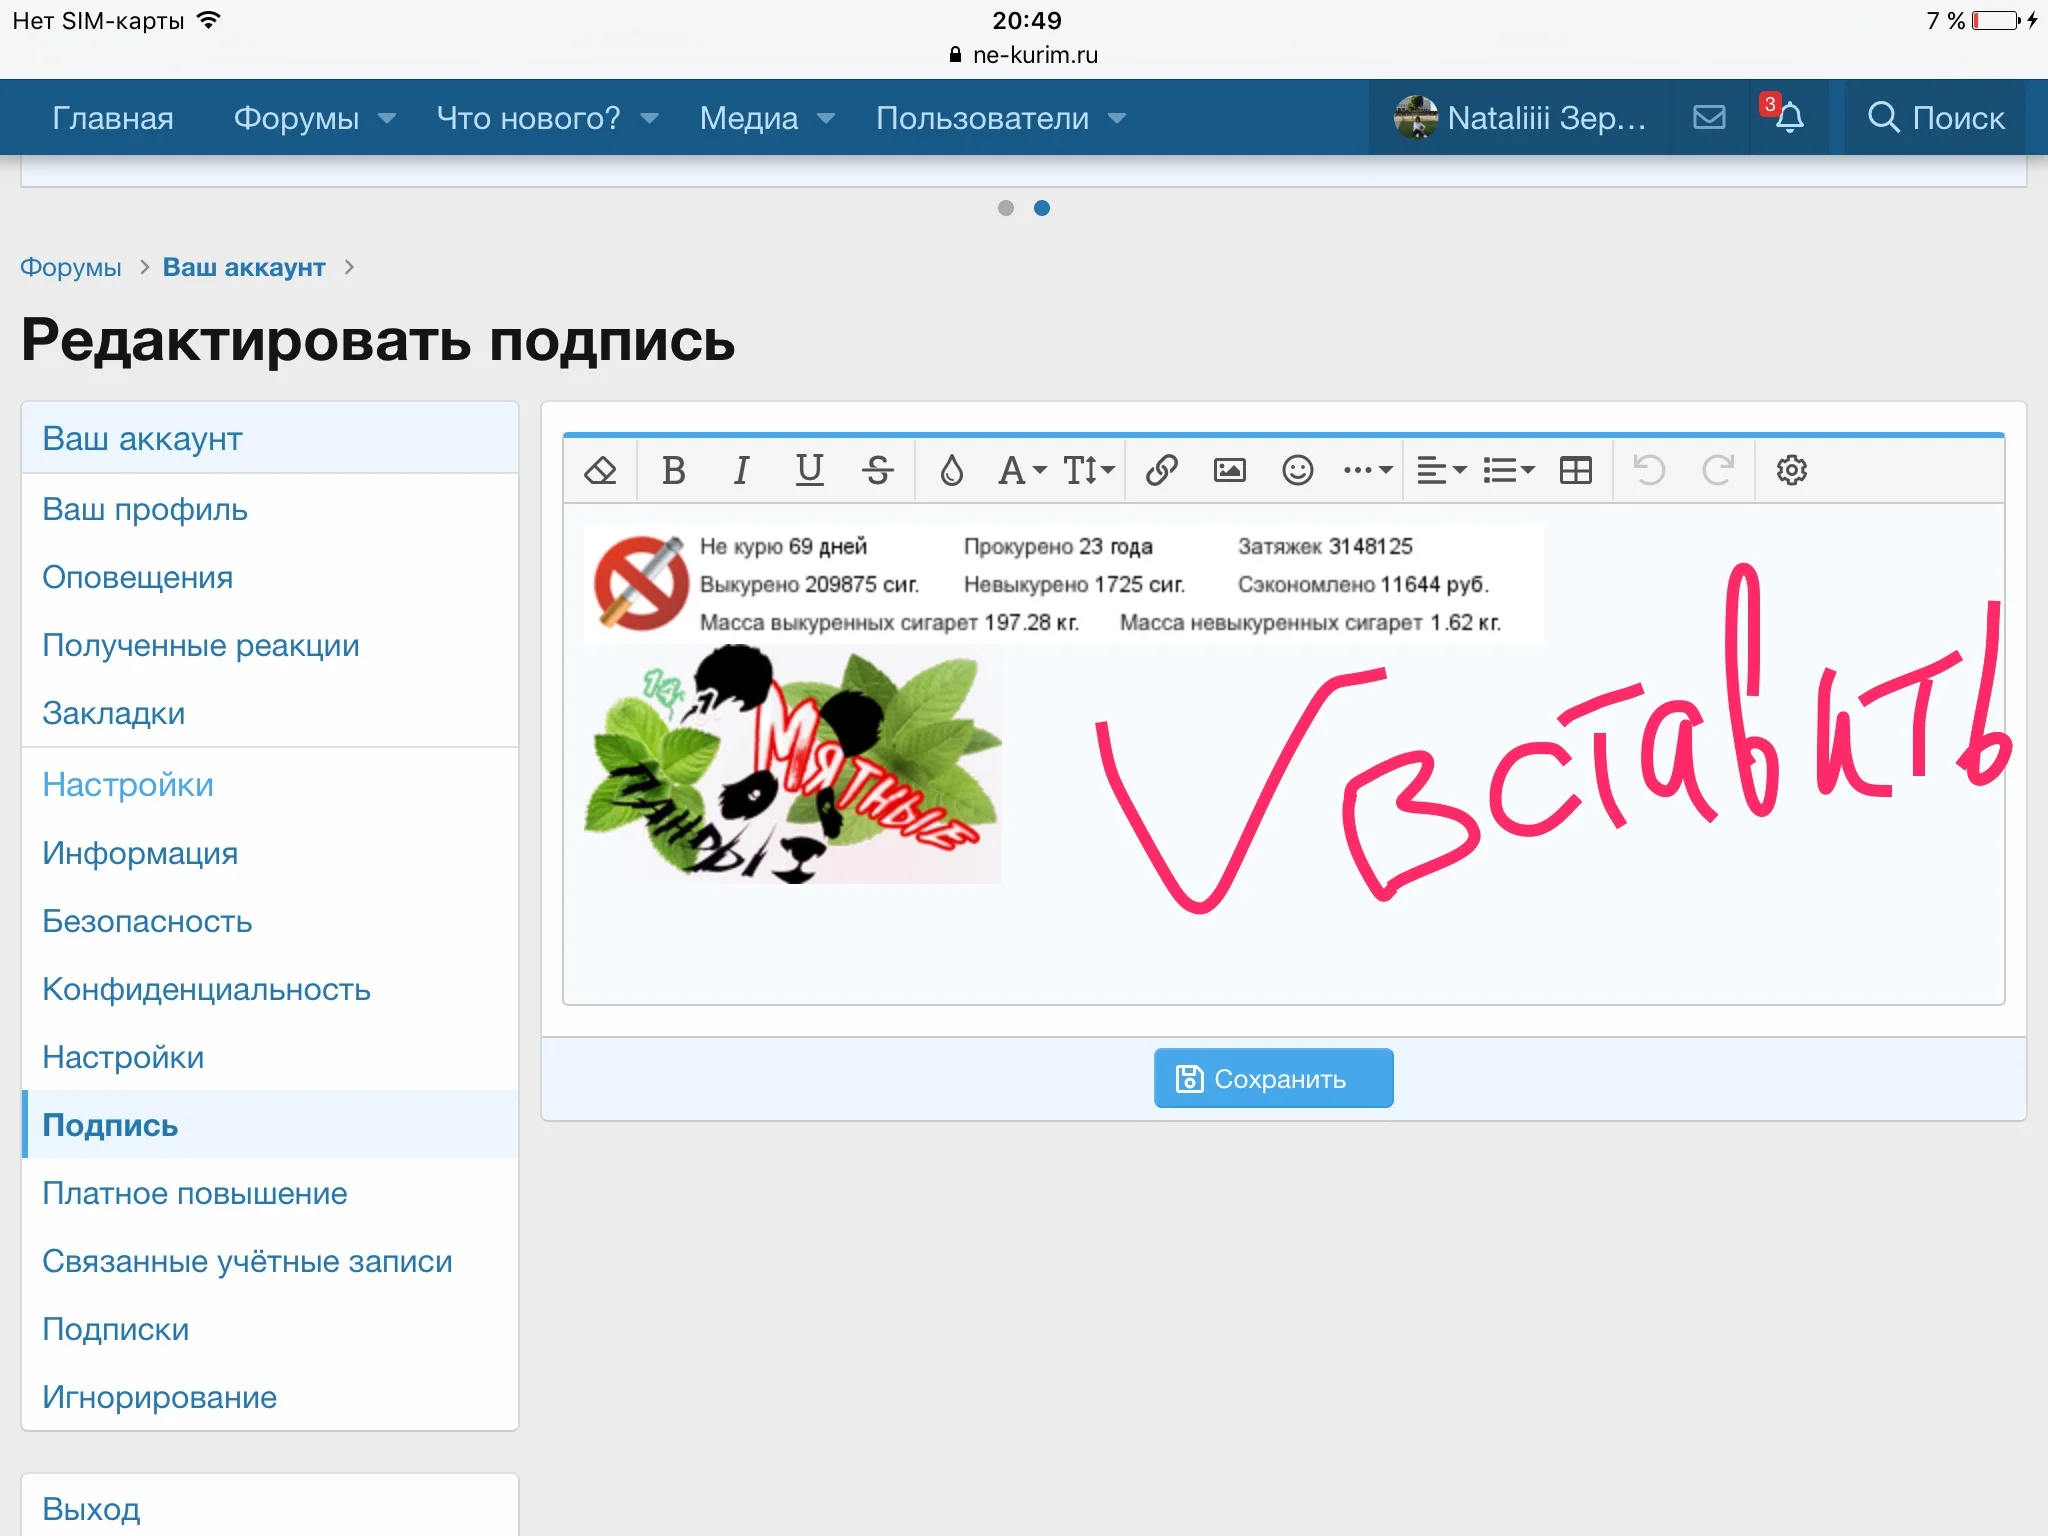Click the insert table icon
The width and height of the screenshot is (2048, 1536).
point(1575,470)
